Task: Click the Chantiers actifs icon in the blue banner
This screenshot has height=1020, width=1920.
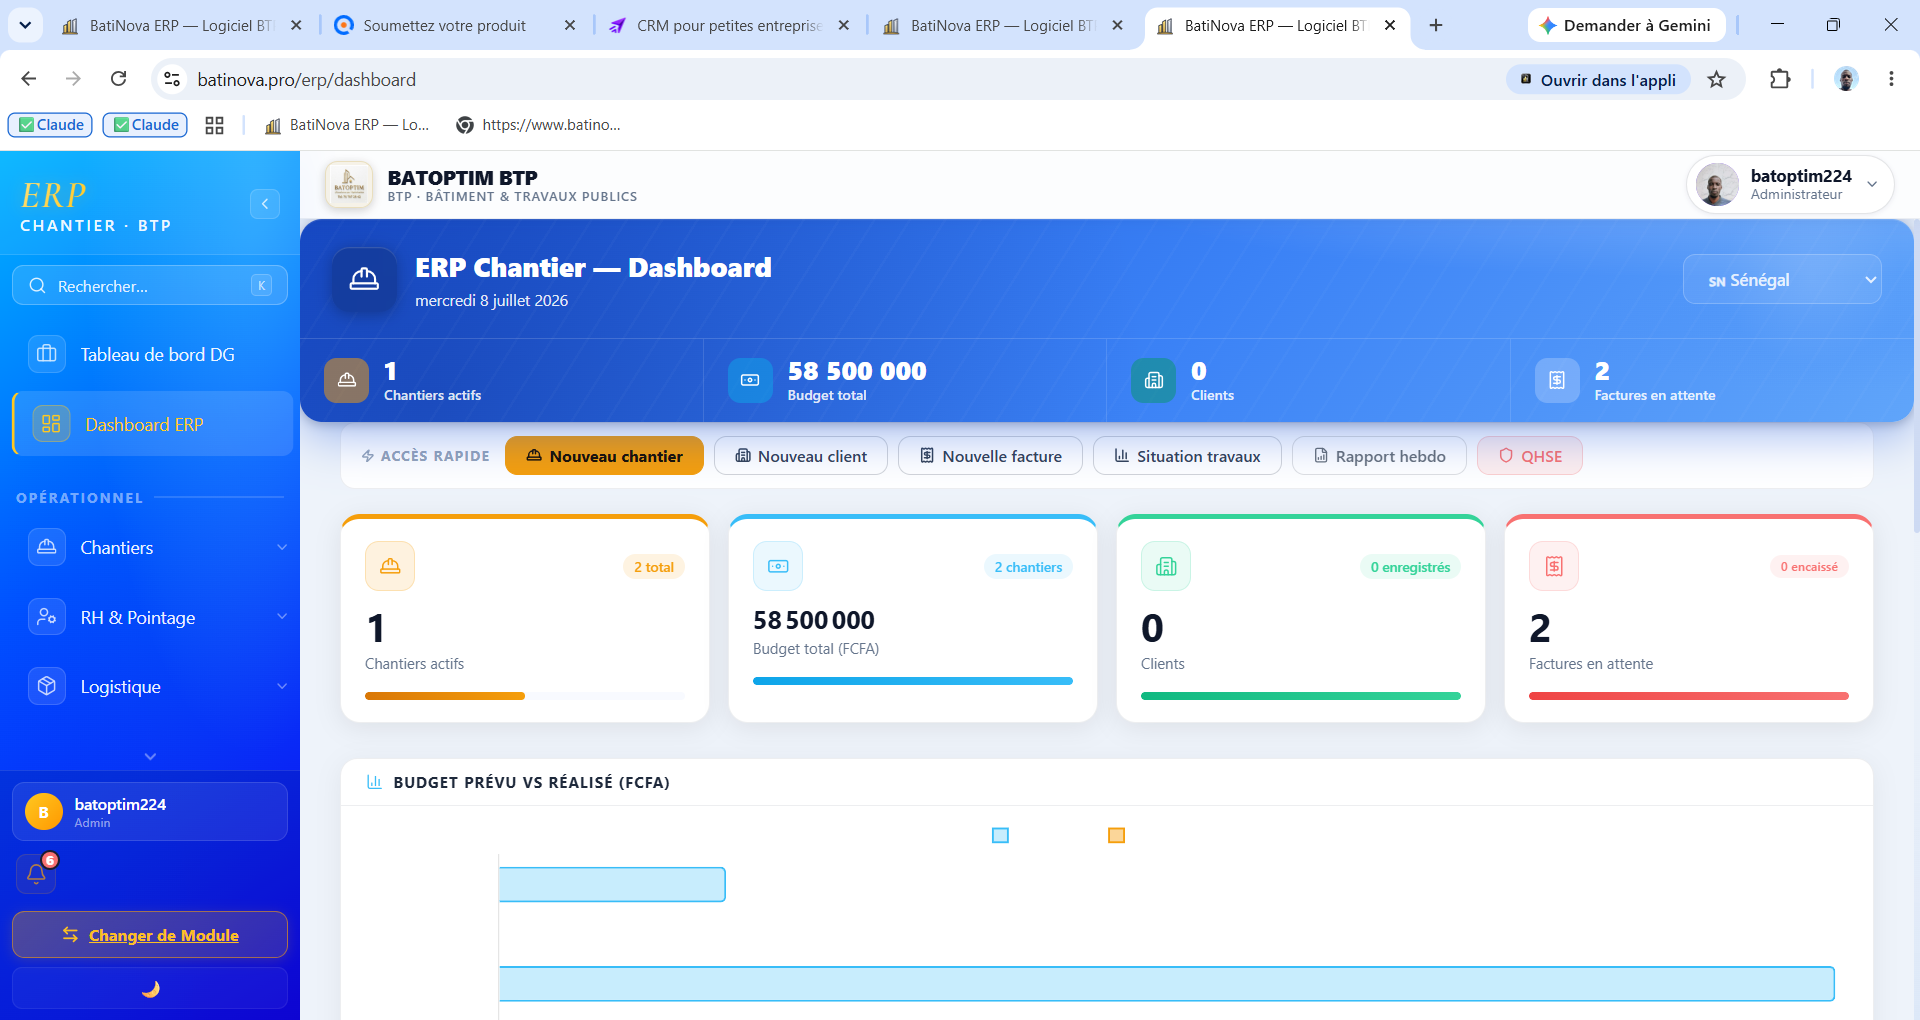Action: tap(346, 380)
